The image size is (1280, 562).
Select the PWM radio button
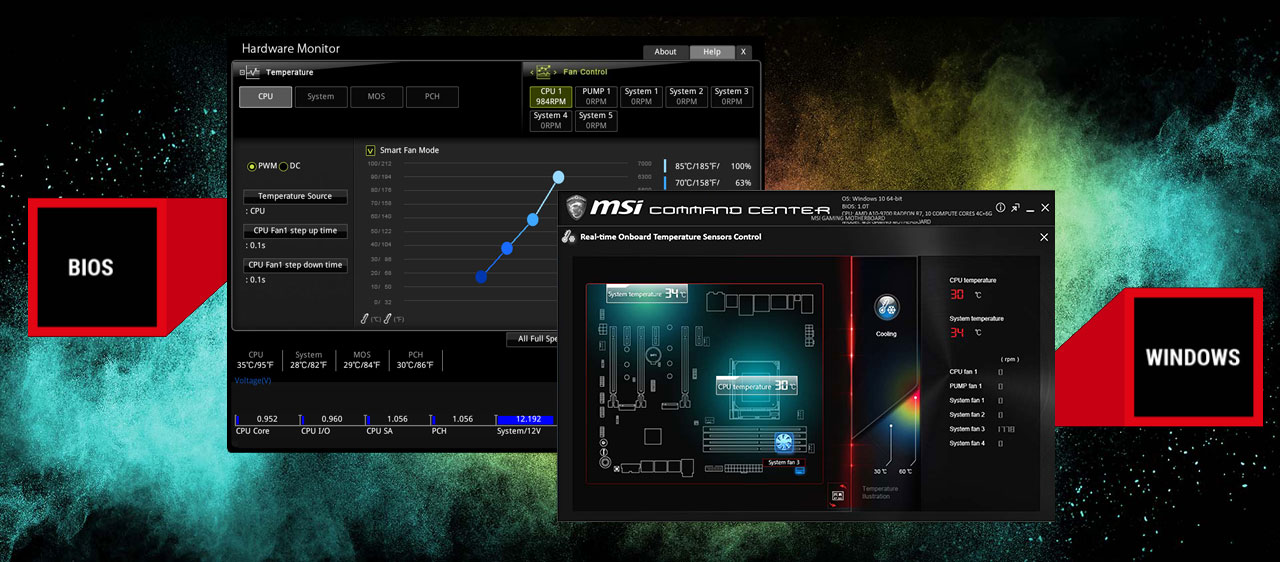click(x=252, y=166)
